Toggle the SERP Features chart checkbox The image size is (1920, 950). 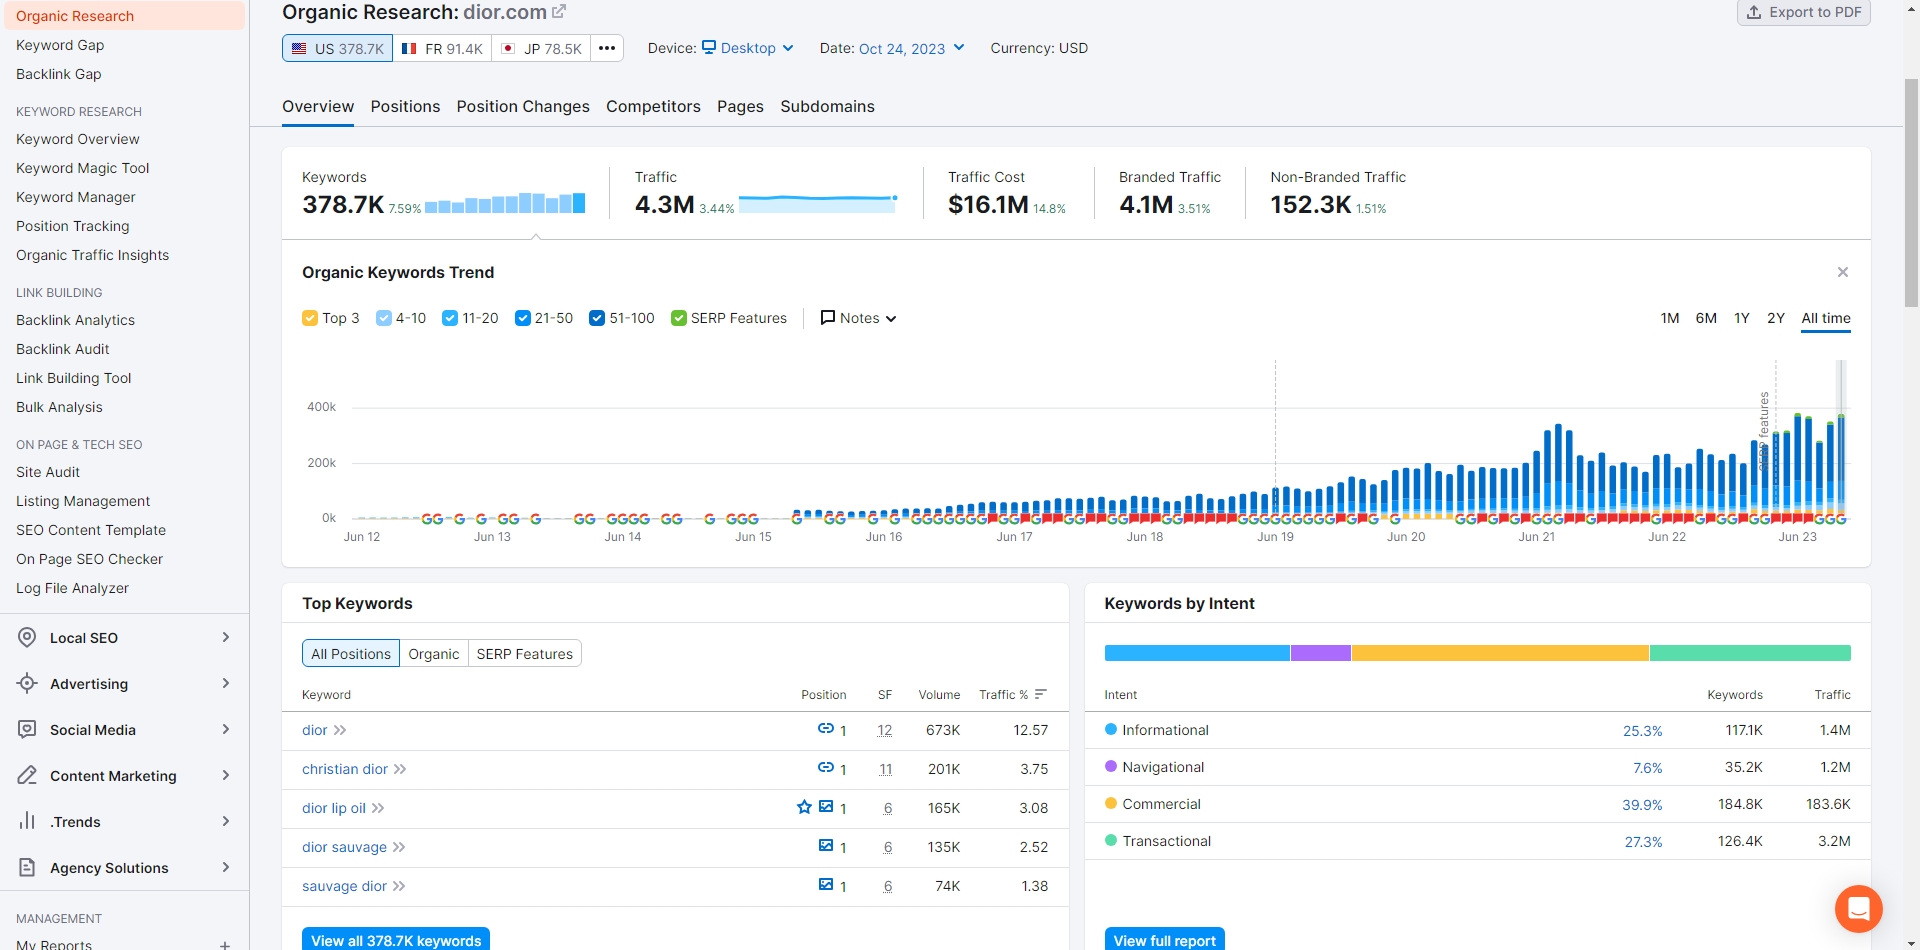pos(679,318)
